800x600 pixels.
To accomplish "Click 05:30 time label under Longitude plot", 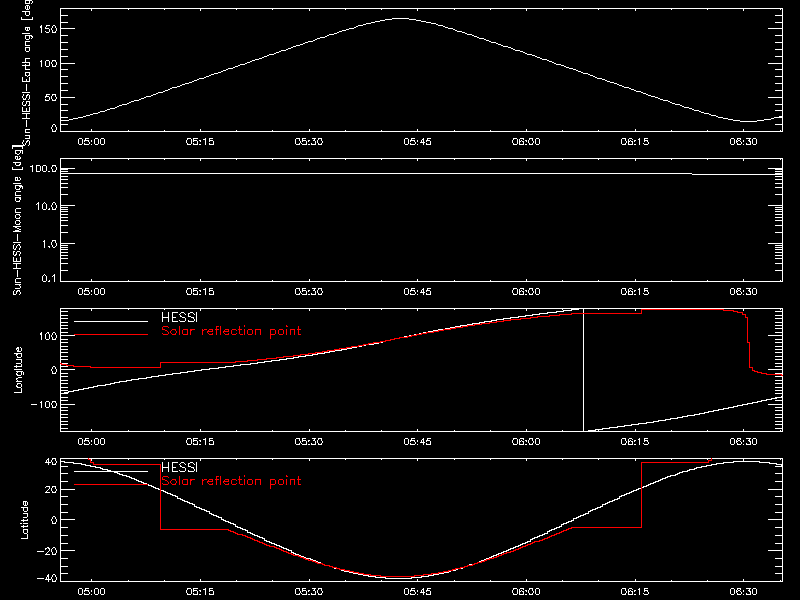I will coord(309,442).
